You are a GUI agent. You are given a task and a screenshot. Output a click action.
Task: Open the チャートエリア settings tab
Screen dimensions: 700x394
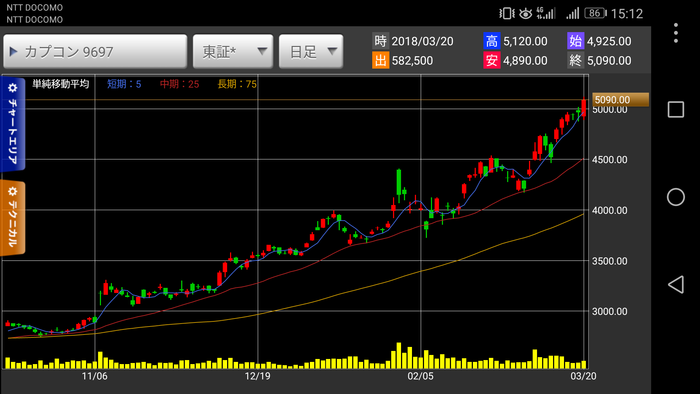point(12,124)
